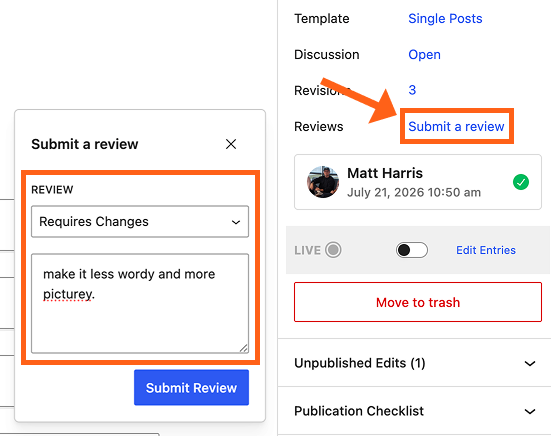Open the Submit a review link
This screenshot has width=551, height=436.
pyautogui.click(x=456, y=126)
